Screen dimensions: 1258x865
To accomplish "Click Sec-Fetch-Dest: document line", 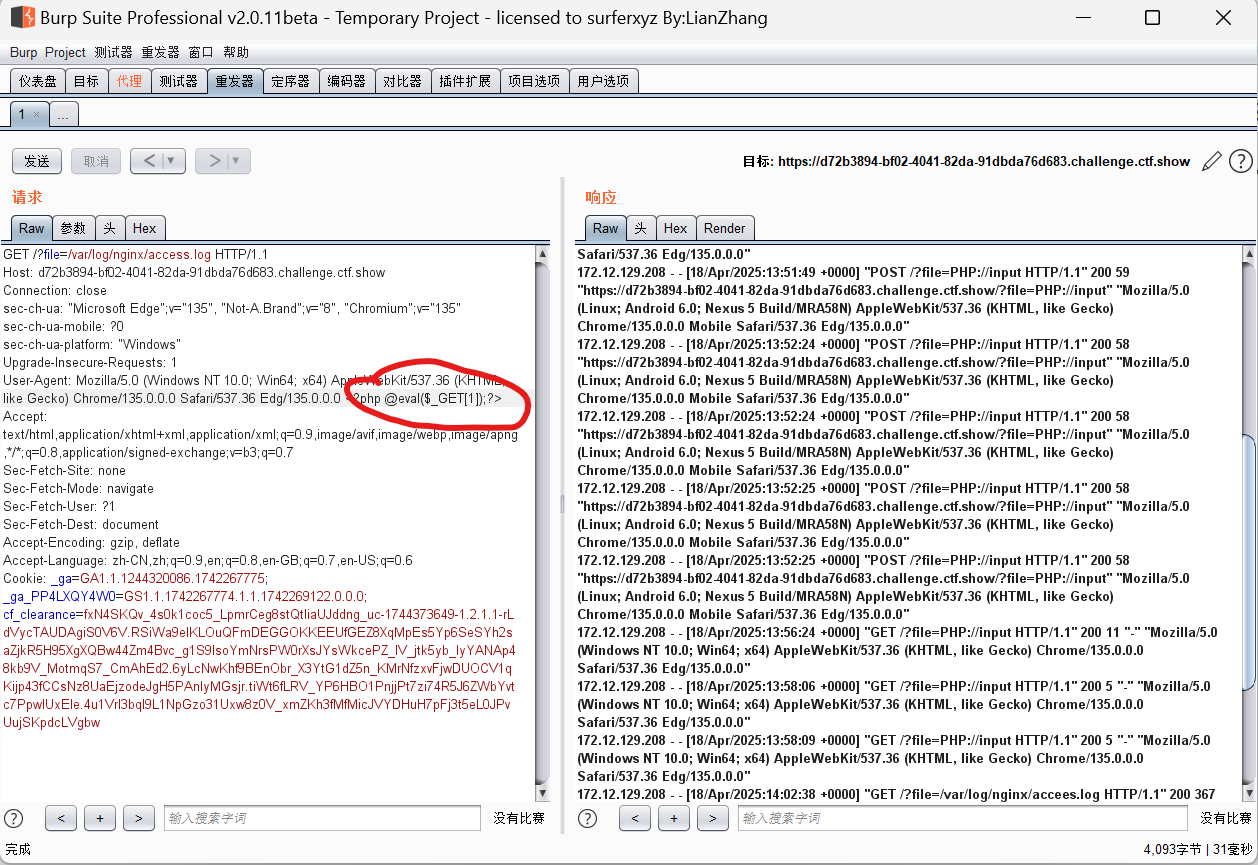I will tap(81, 524).
